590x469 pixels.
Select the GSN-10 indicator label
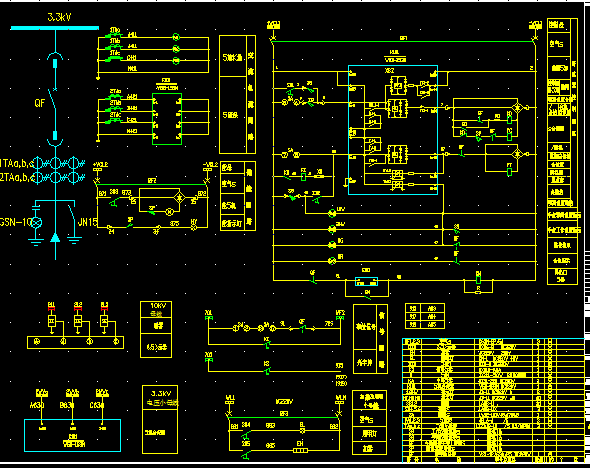point(15,222)
